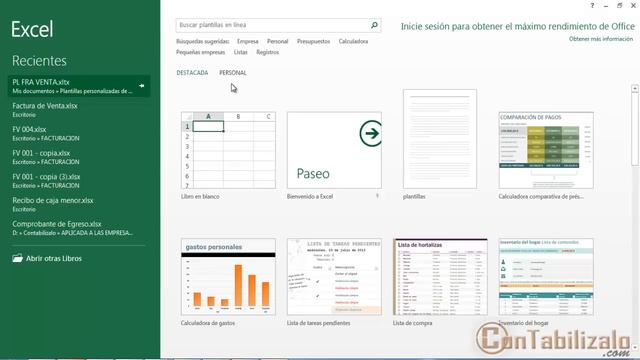
Task: Click the folder icon for Abrir otras Libros
Action: click(x=17, y=258)
